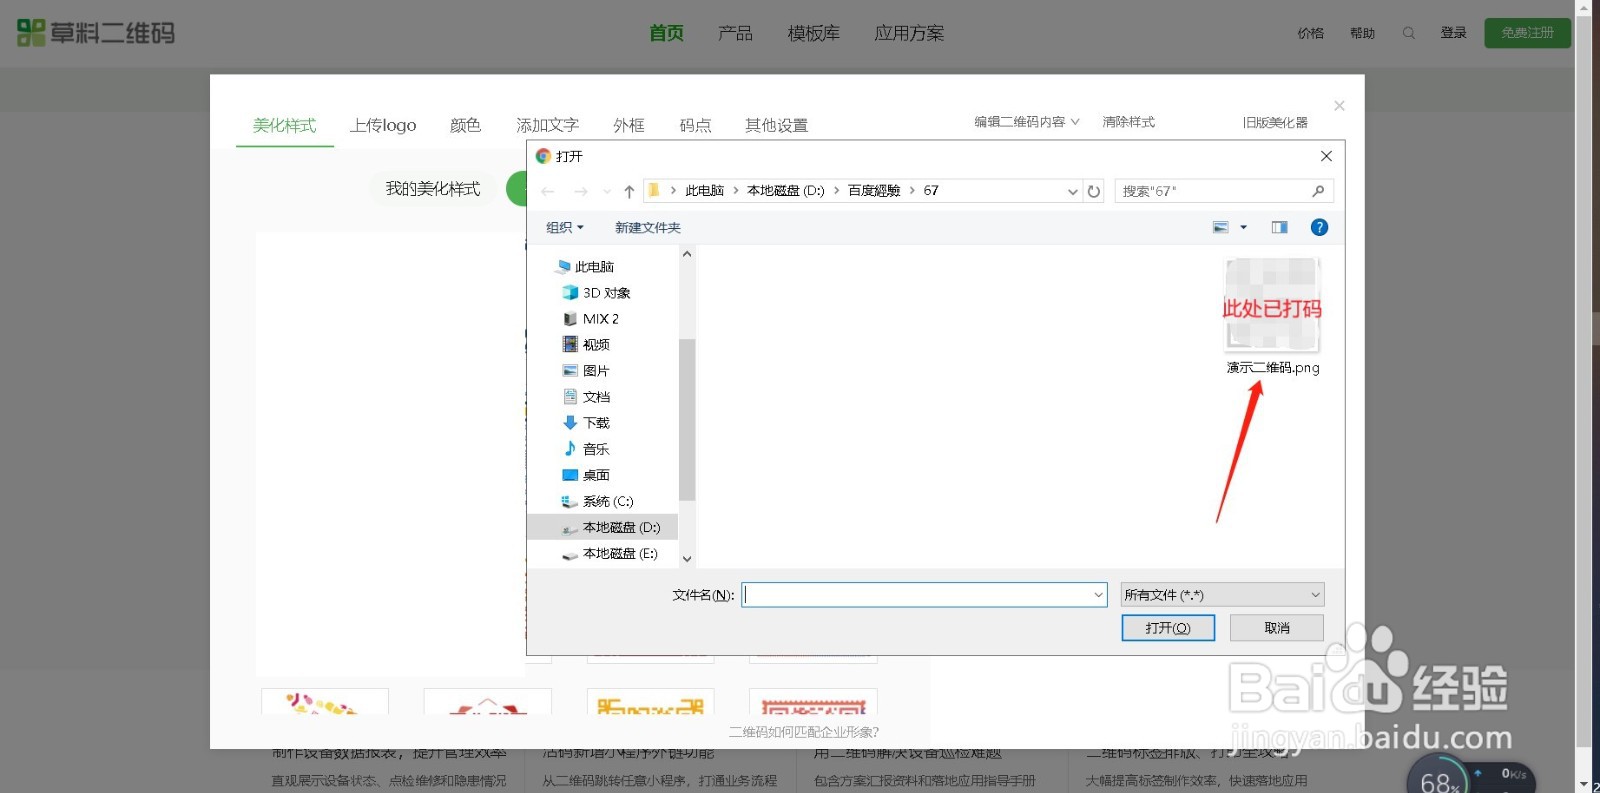Click the 草料二维码 logo

96,33
